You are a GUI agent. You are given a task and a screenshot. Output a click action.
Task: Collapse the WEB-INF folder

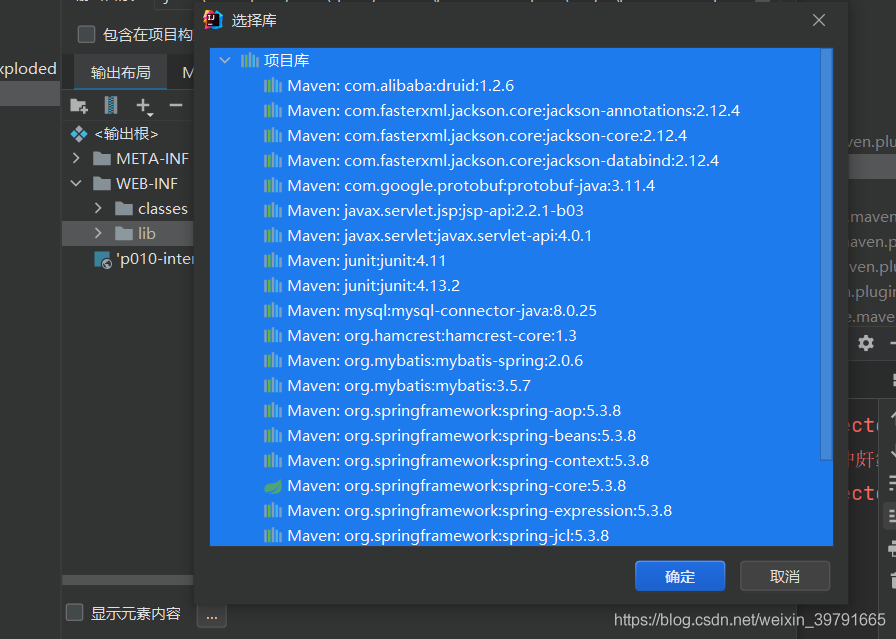pos(76,183)
